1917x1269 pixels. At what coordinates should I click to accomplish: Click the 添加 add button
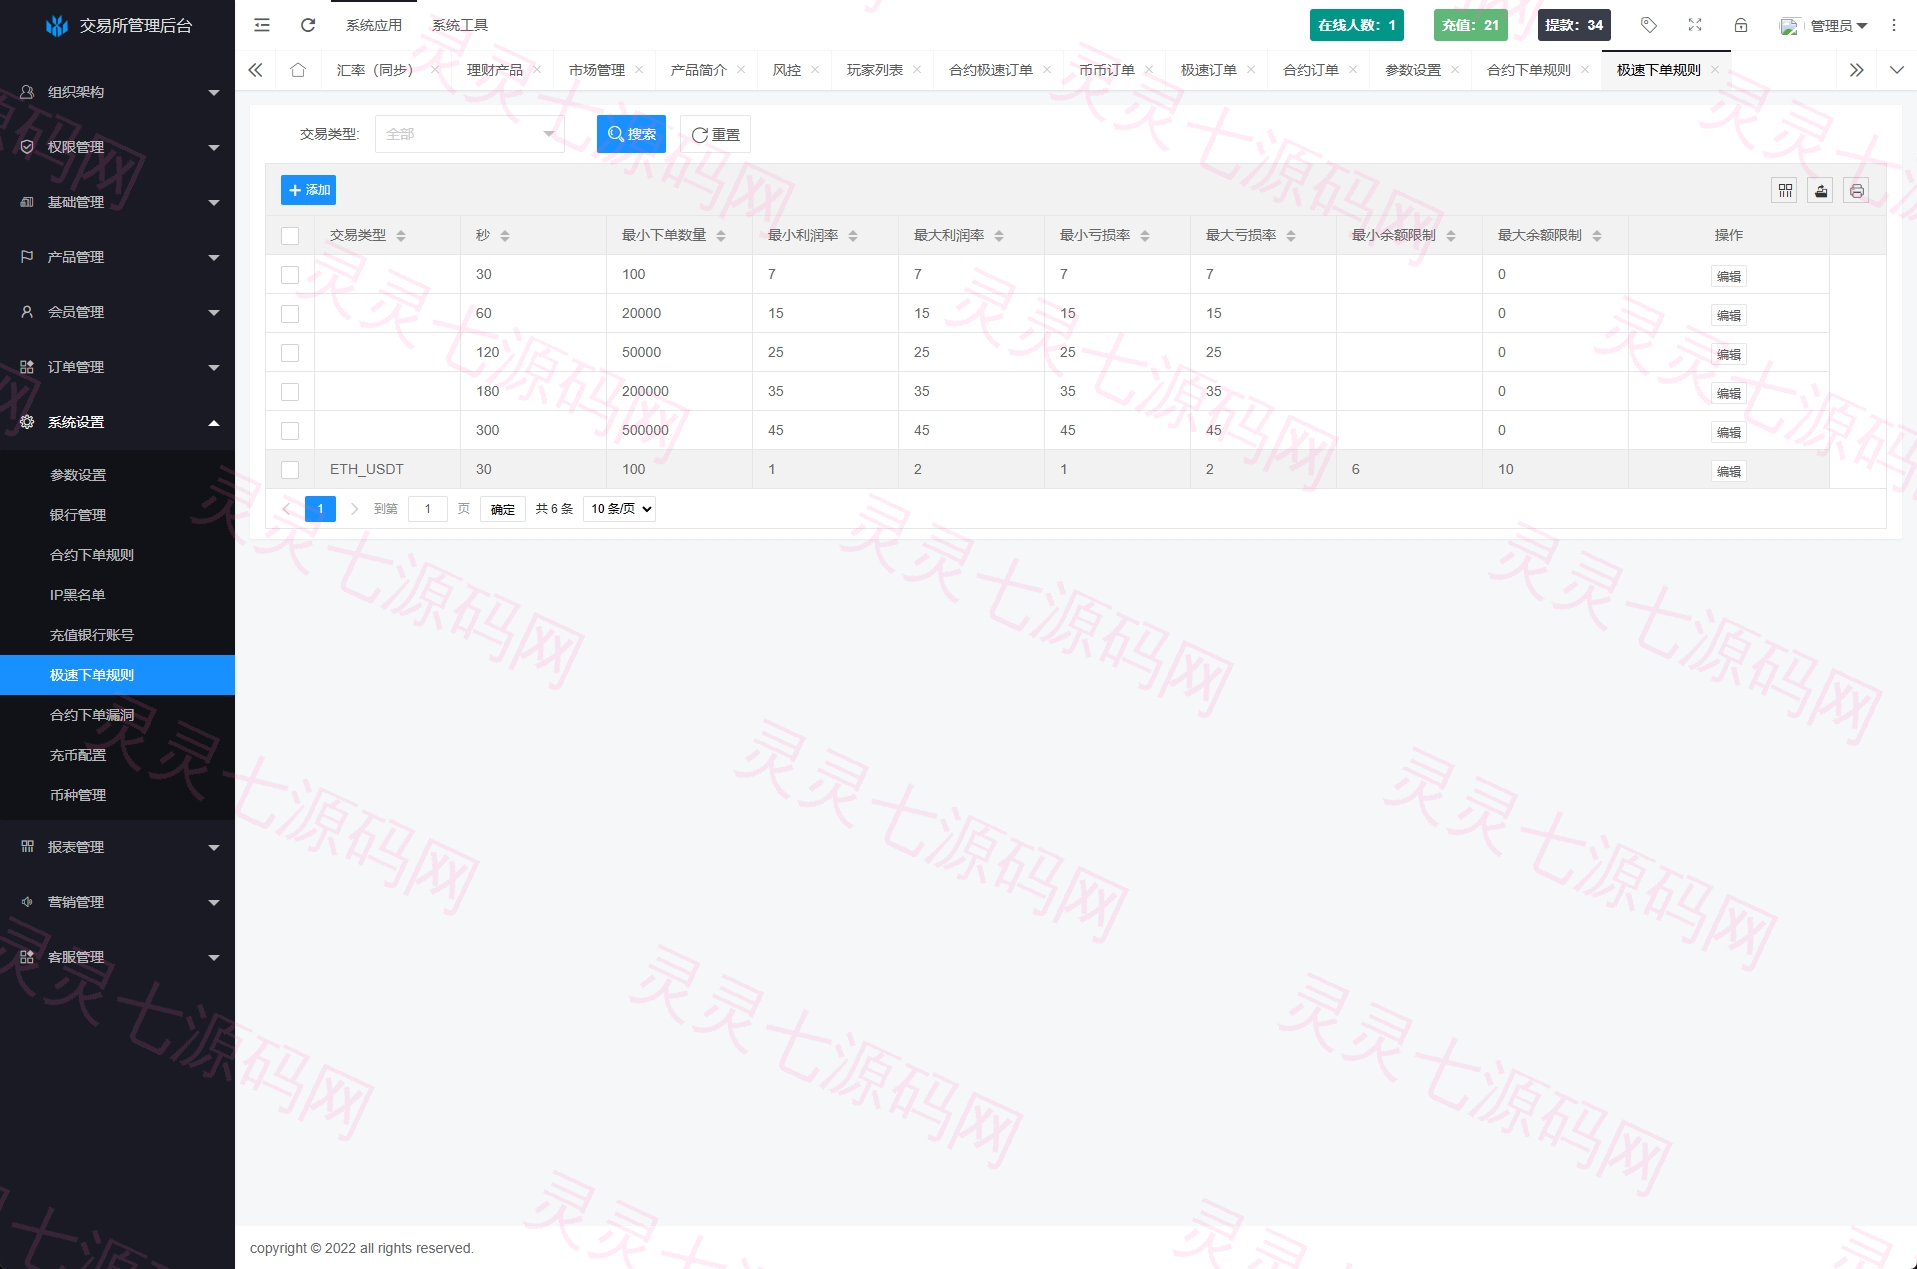tap(308, 190)
